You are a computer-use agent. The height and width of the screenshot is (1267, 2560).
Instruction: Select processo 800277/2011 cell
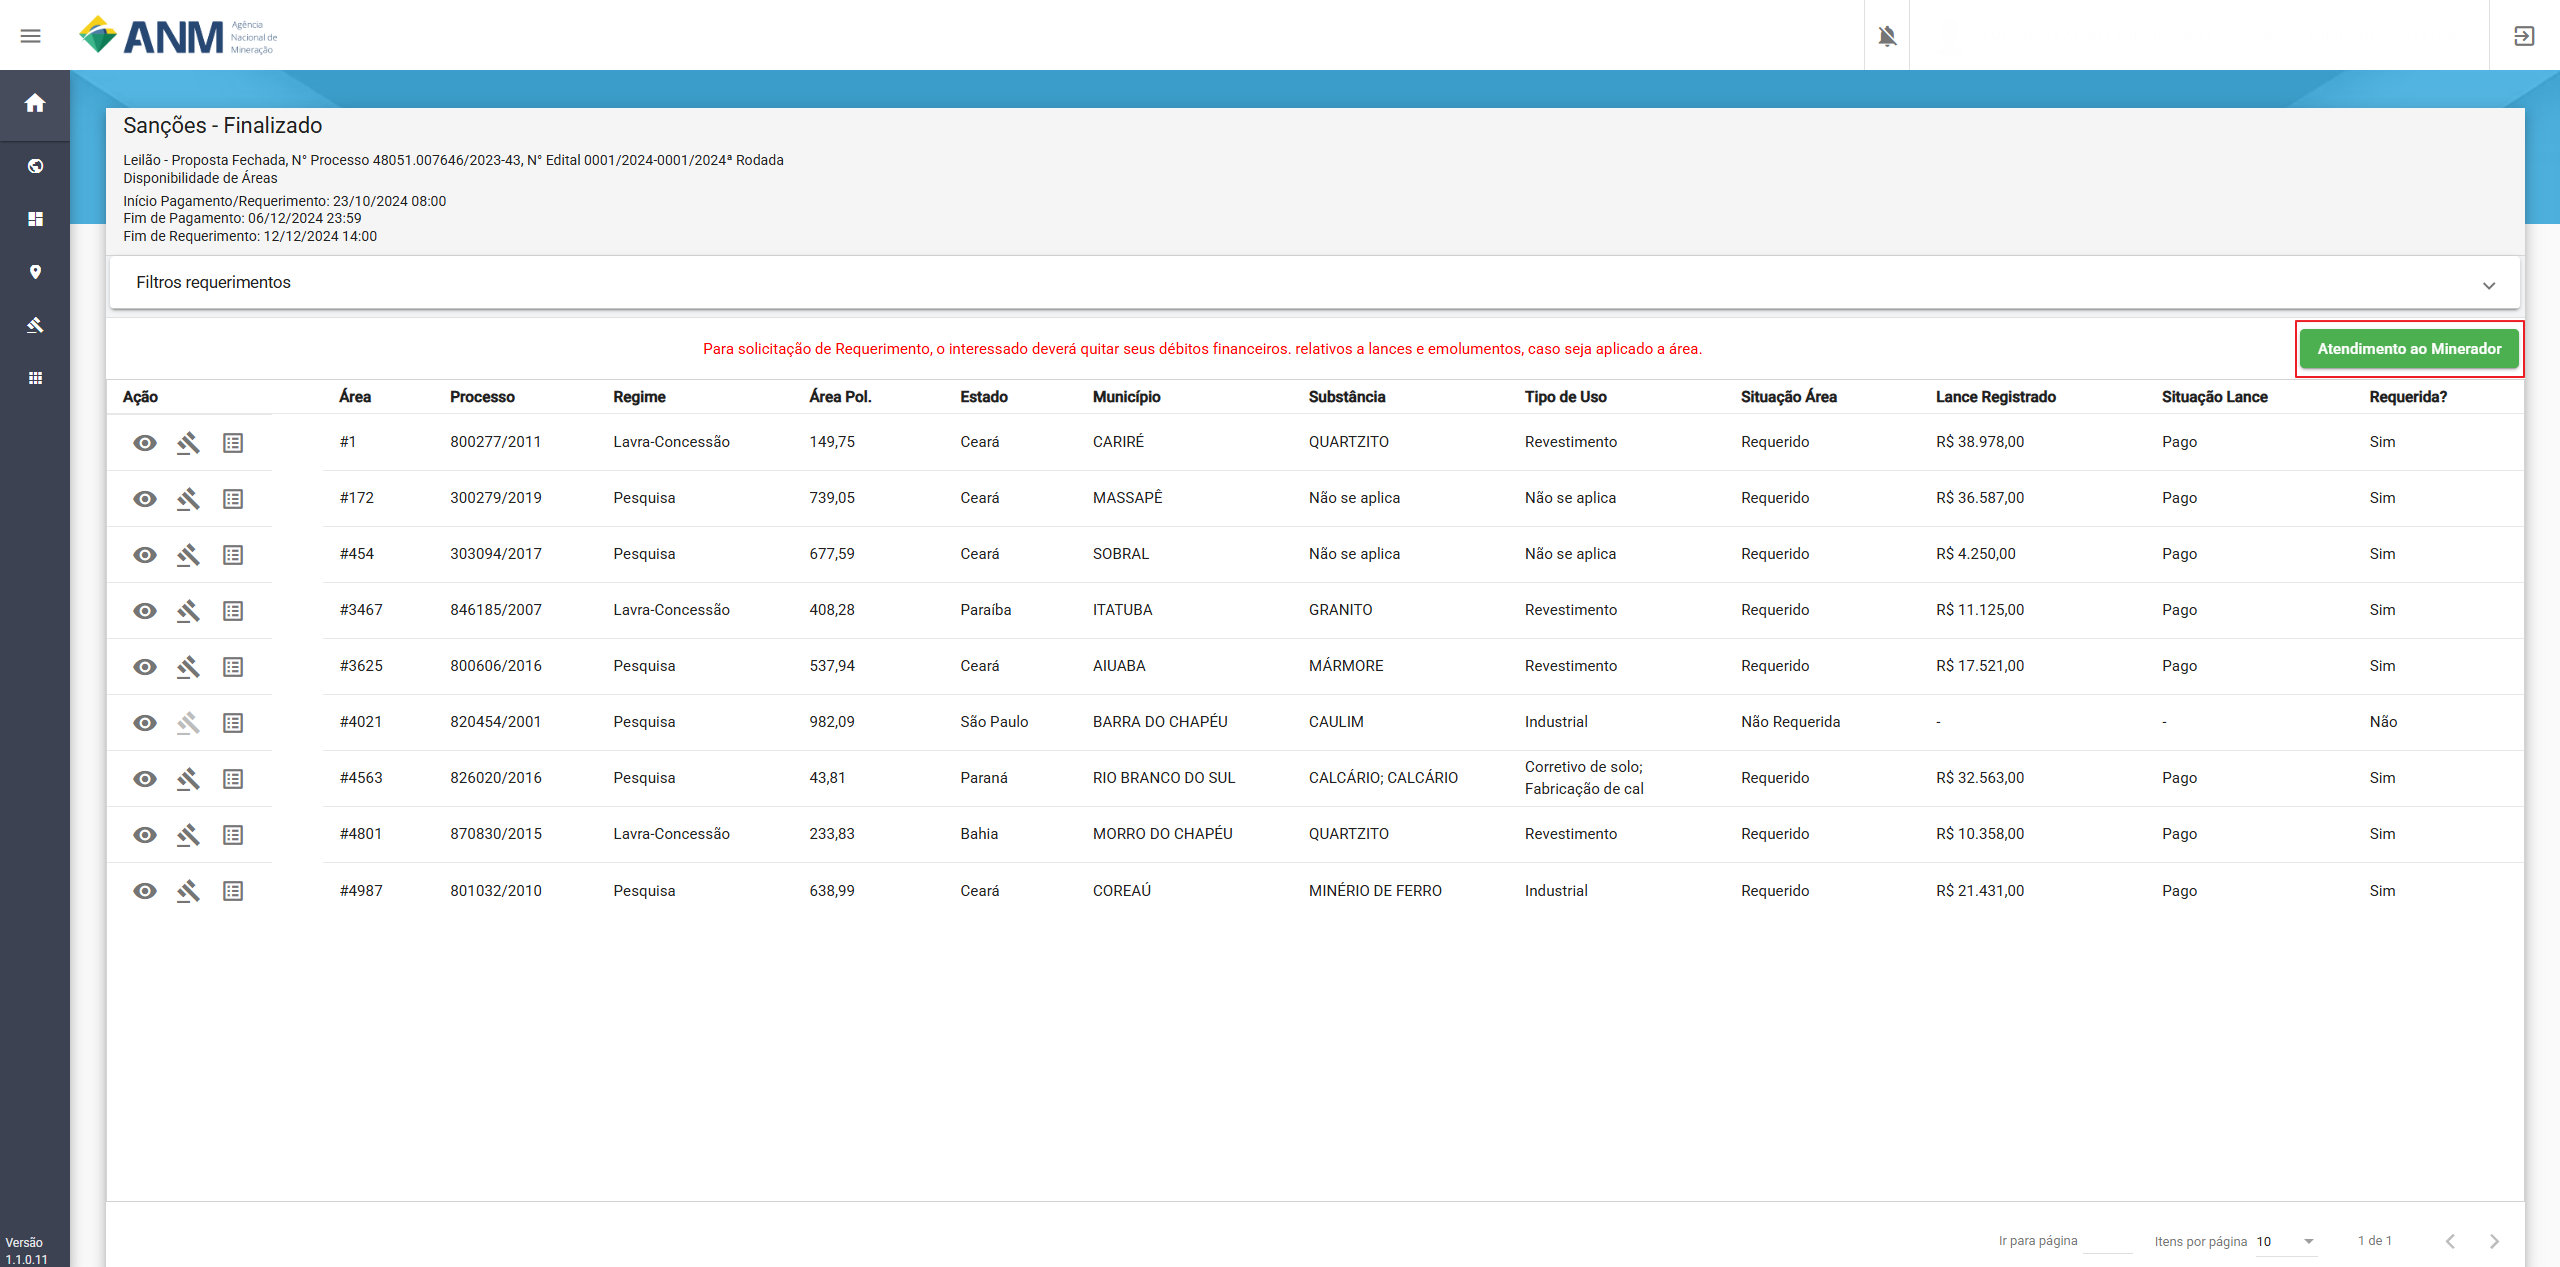pos(495,442)
